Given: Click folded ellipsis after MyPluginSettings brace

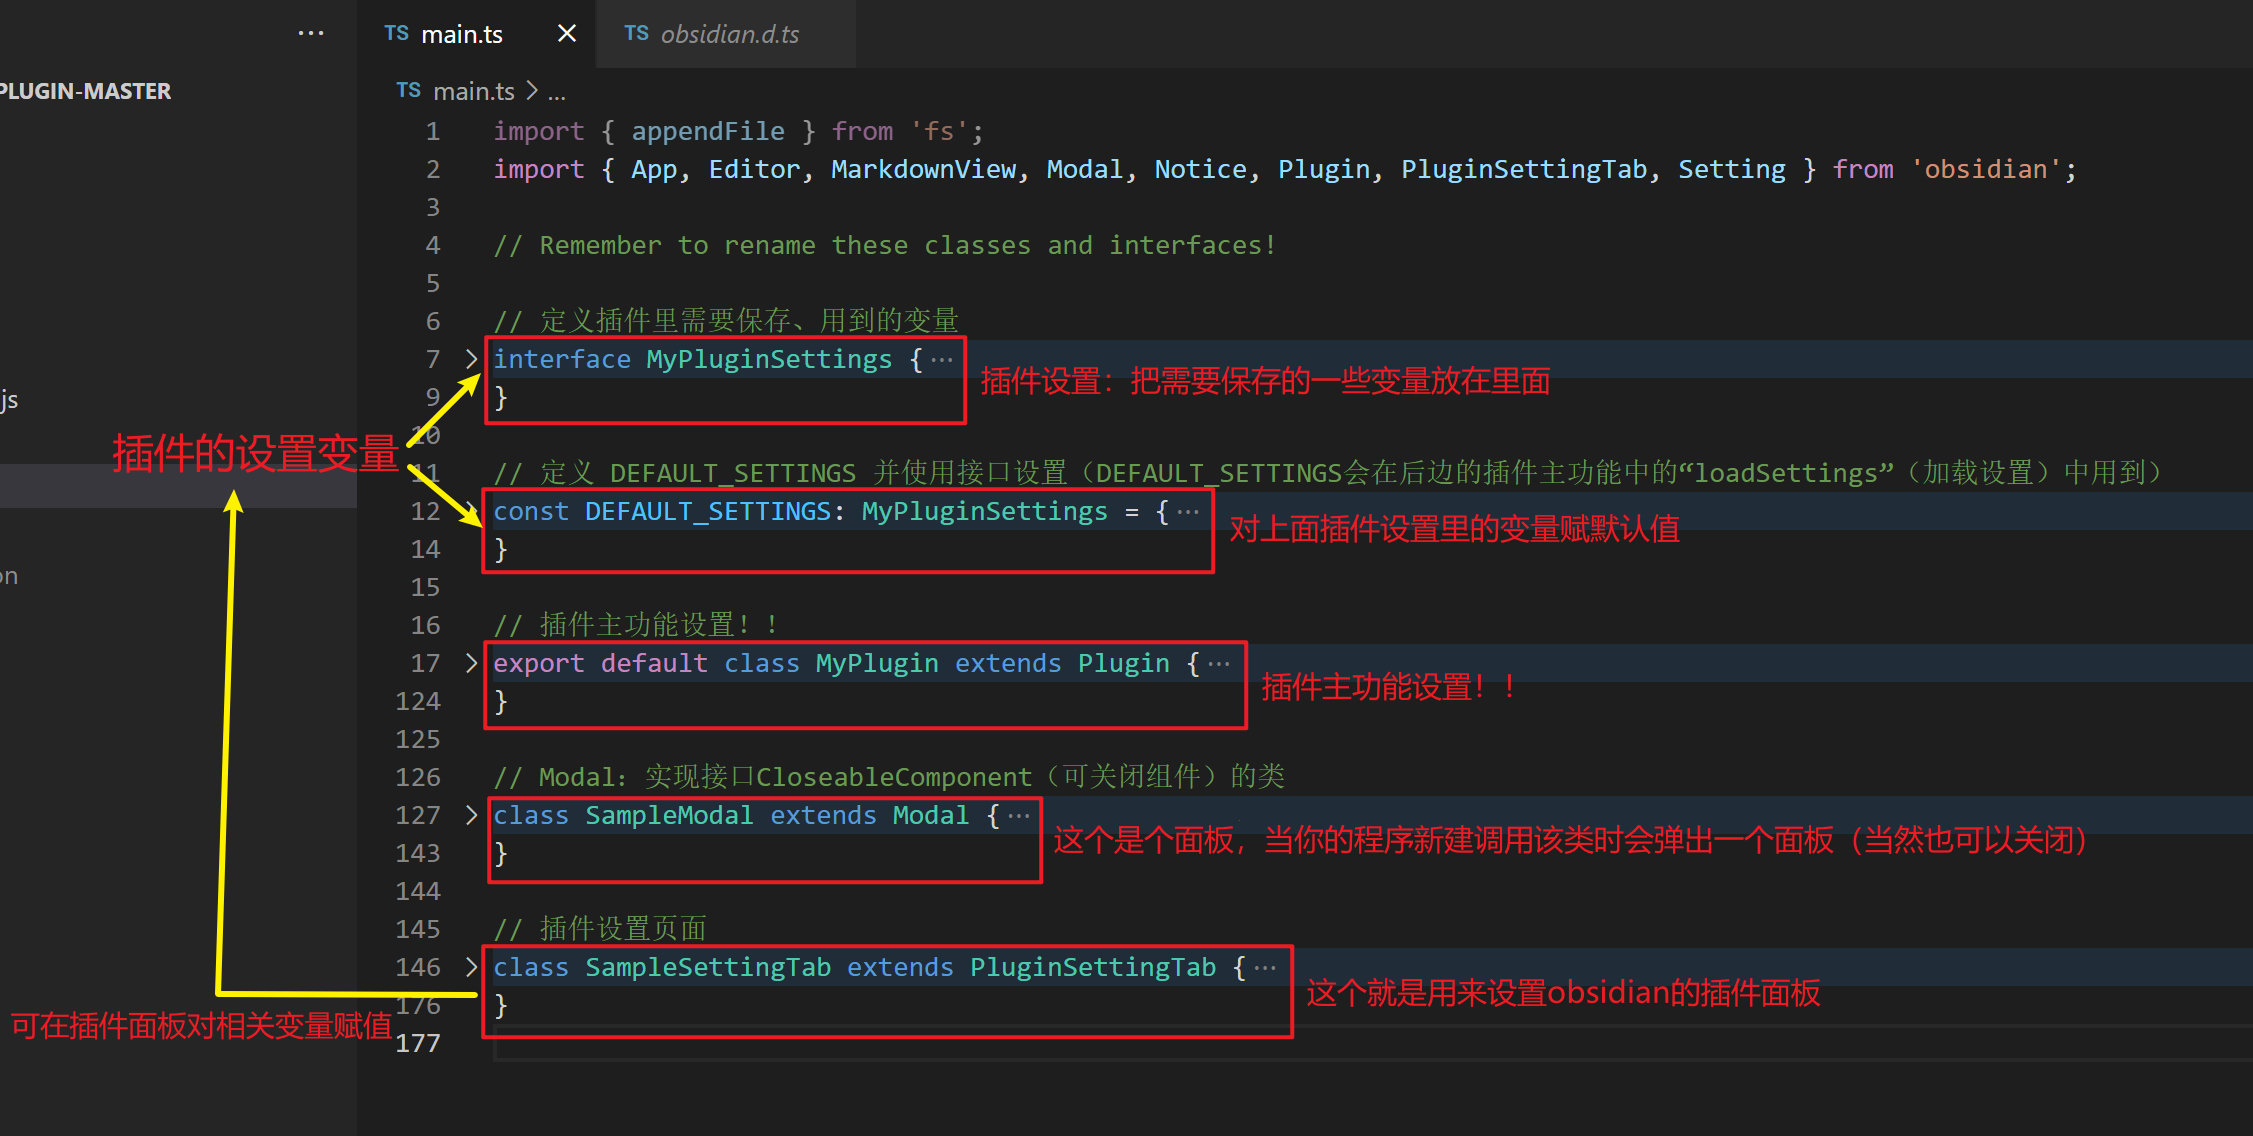Looking at the screenshot, I should (x=942, y=359).
